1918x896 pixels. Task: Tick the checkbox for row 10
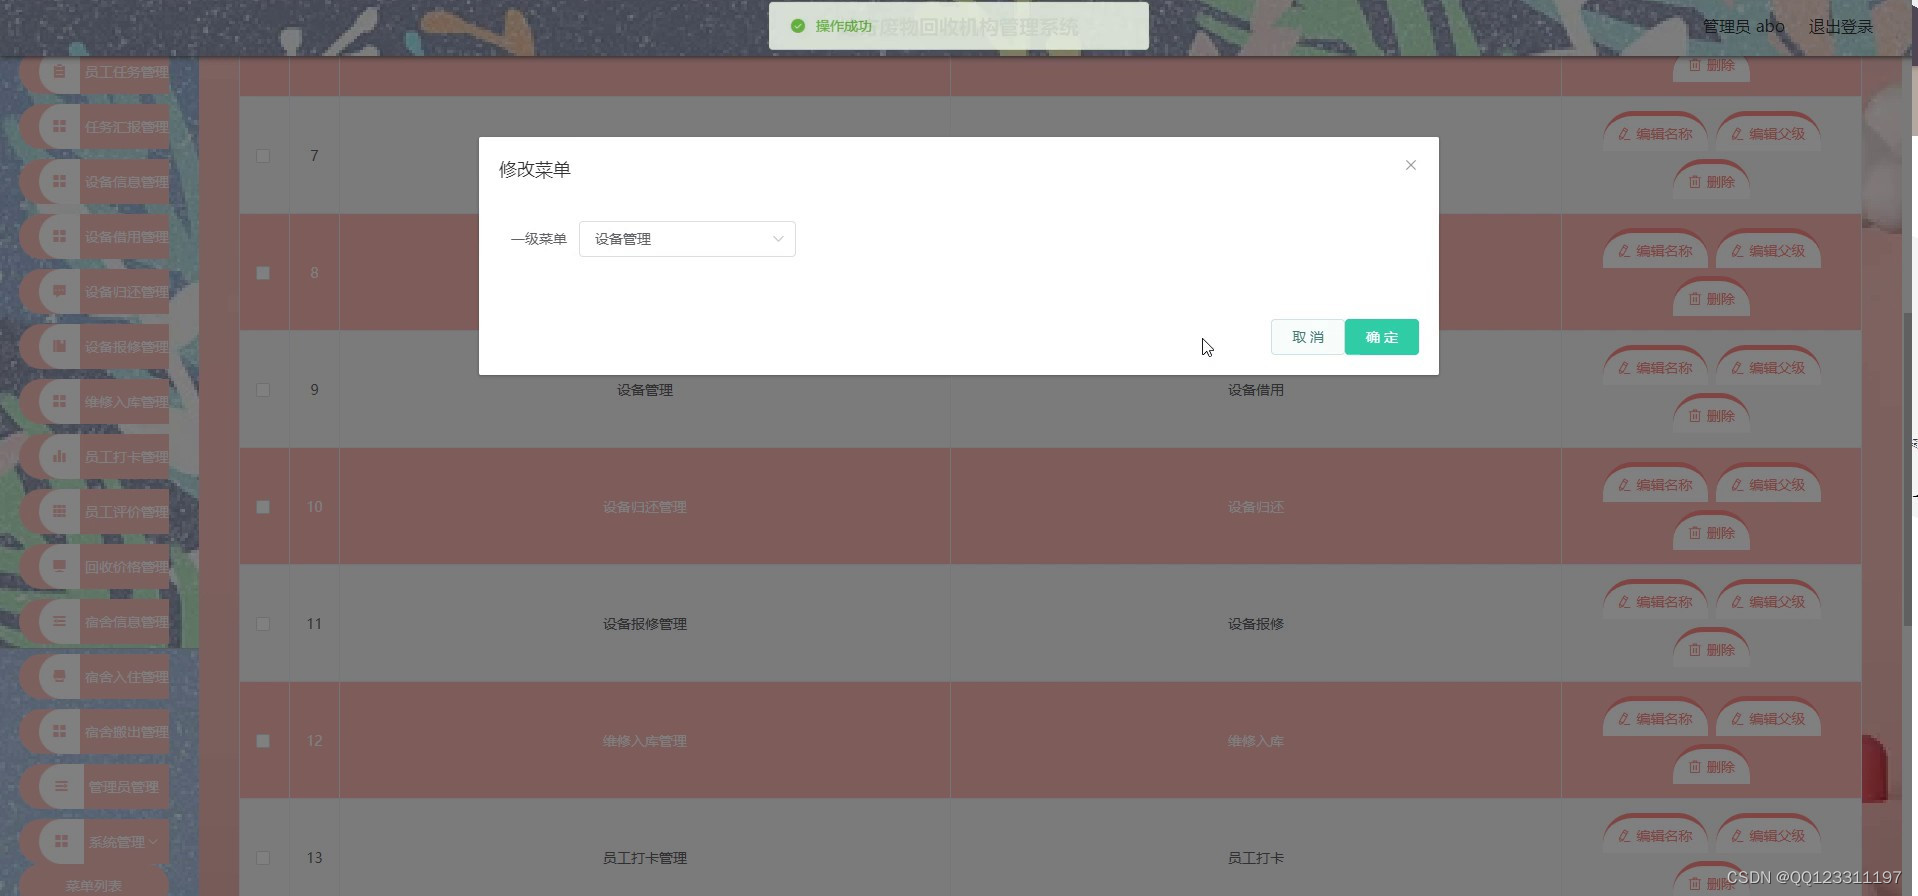(x=263, y=507)
